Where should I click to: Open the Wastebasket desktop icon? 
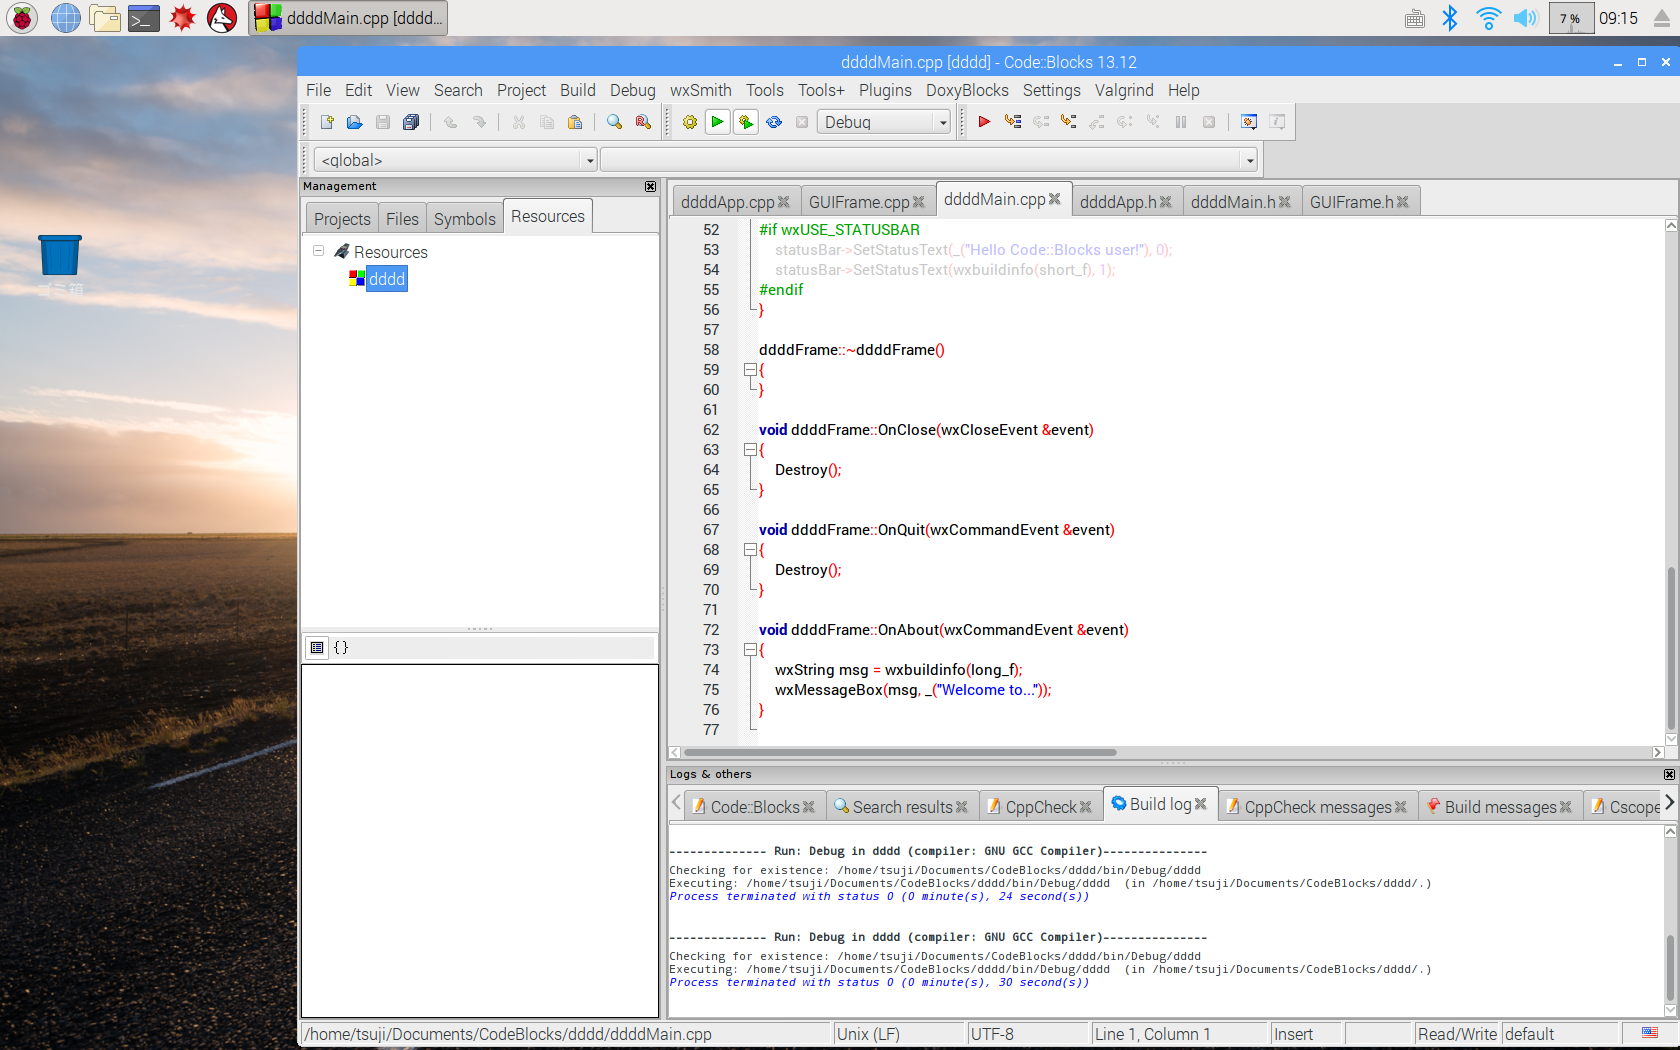(60, 255)
